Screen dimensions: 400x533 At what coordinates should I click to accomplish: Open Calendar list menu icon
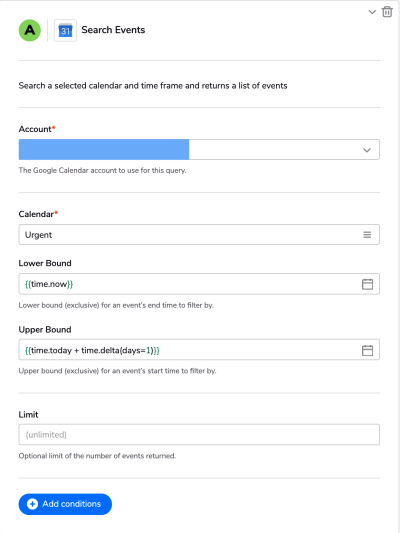pyautogui.click(x=367, y=235)
